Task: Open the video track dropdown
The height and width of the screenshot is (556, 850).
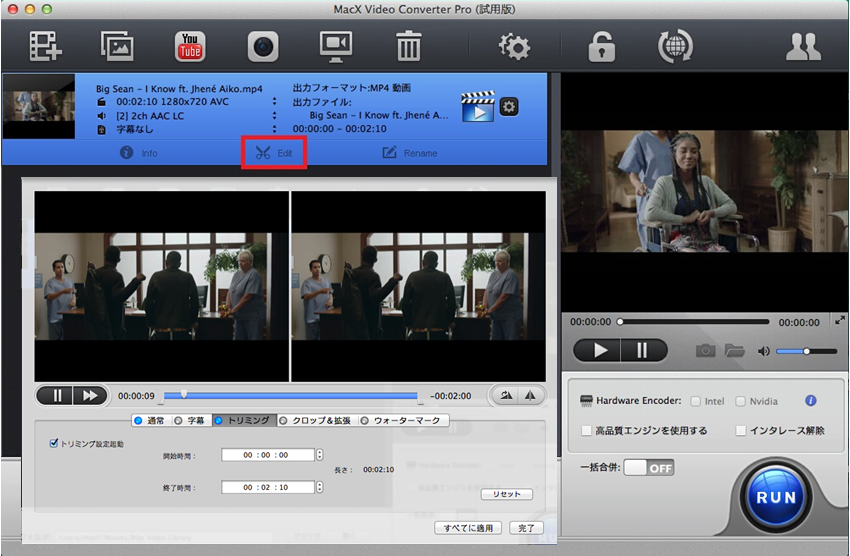Action: [x=274, y=101]
